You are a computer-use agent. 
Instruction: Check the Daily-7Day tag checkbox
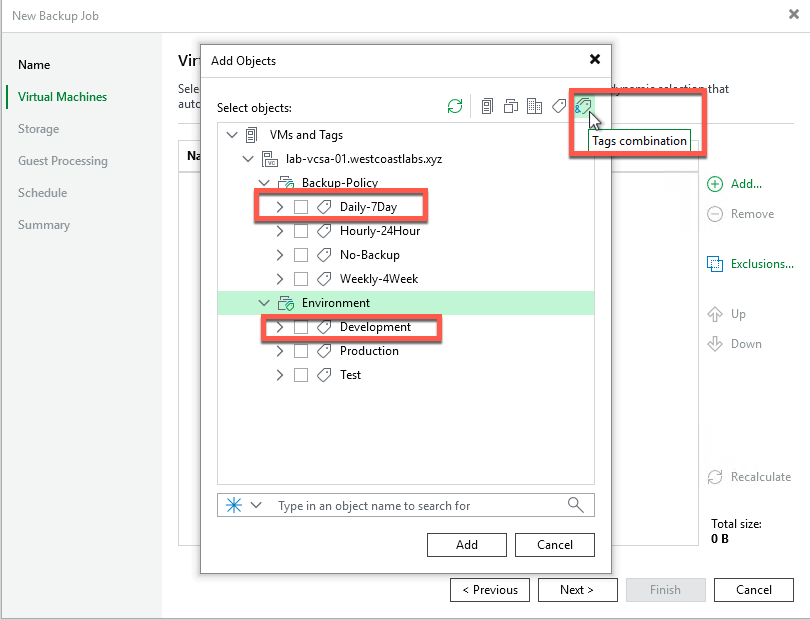(x=301, y=207)
